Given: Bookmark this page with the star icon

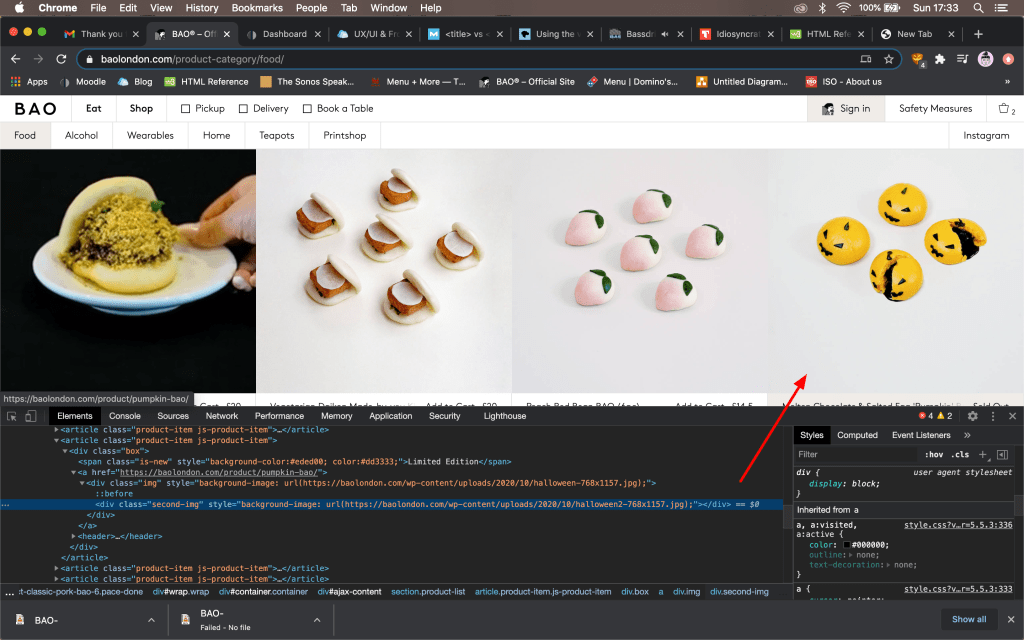Looking at the screenshot, I should [888, 59].
